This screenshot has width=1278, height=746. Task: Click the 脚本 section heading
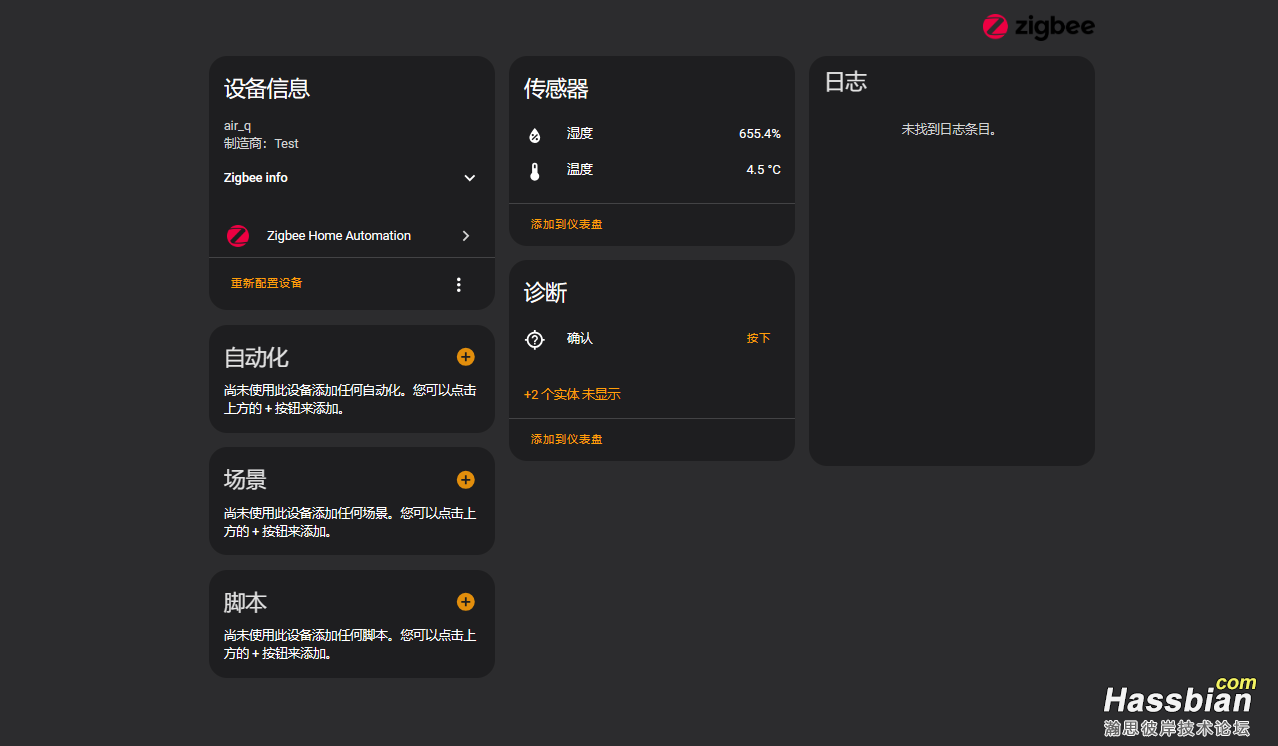click(245, 603)
